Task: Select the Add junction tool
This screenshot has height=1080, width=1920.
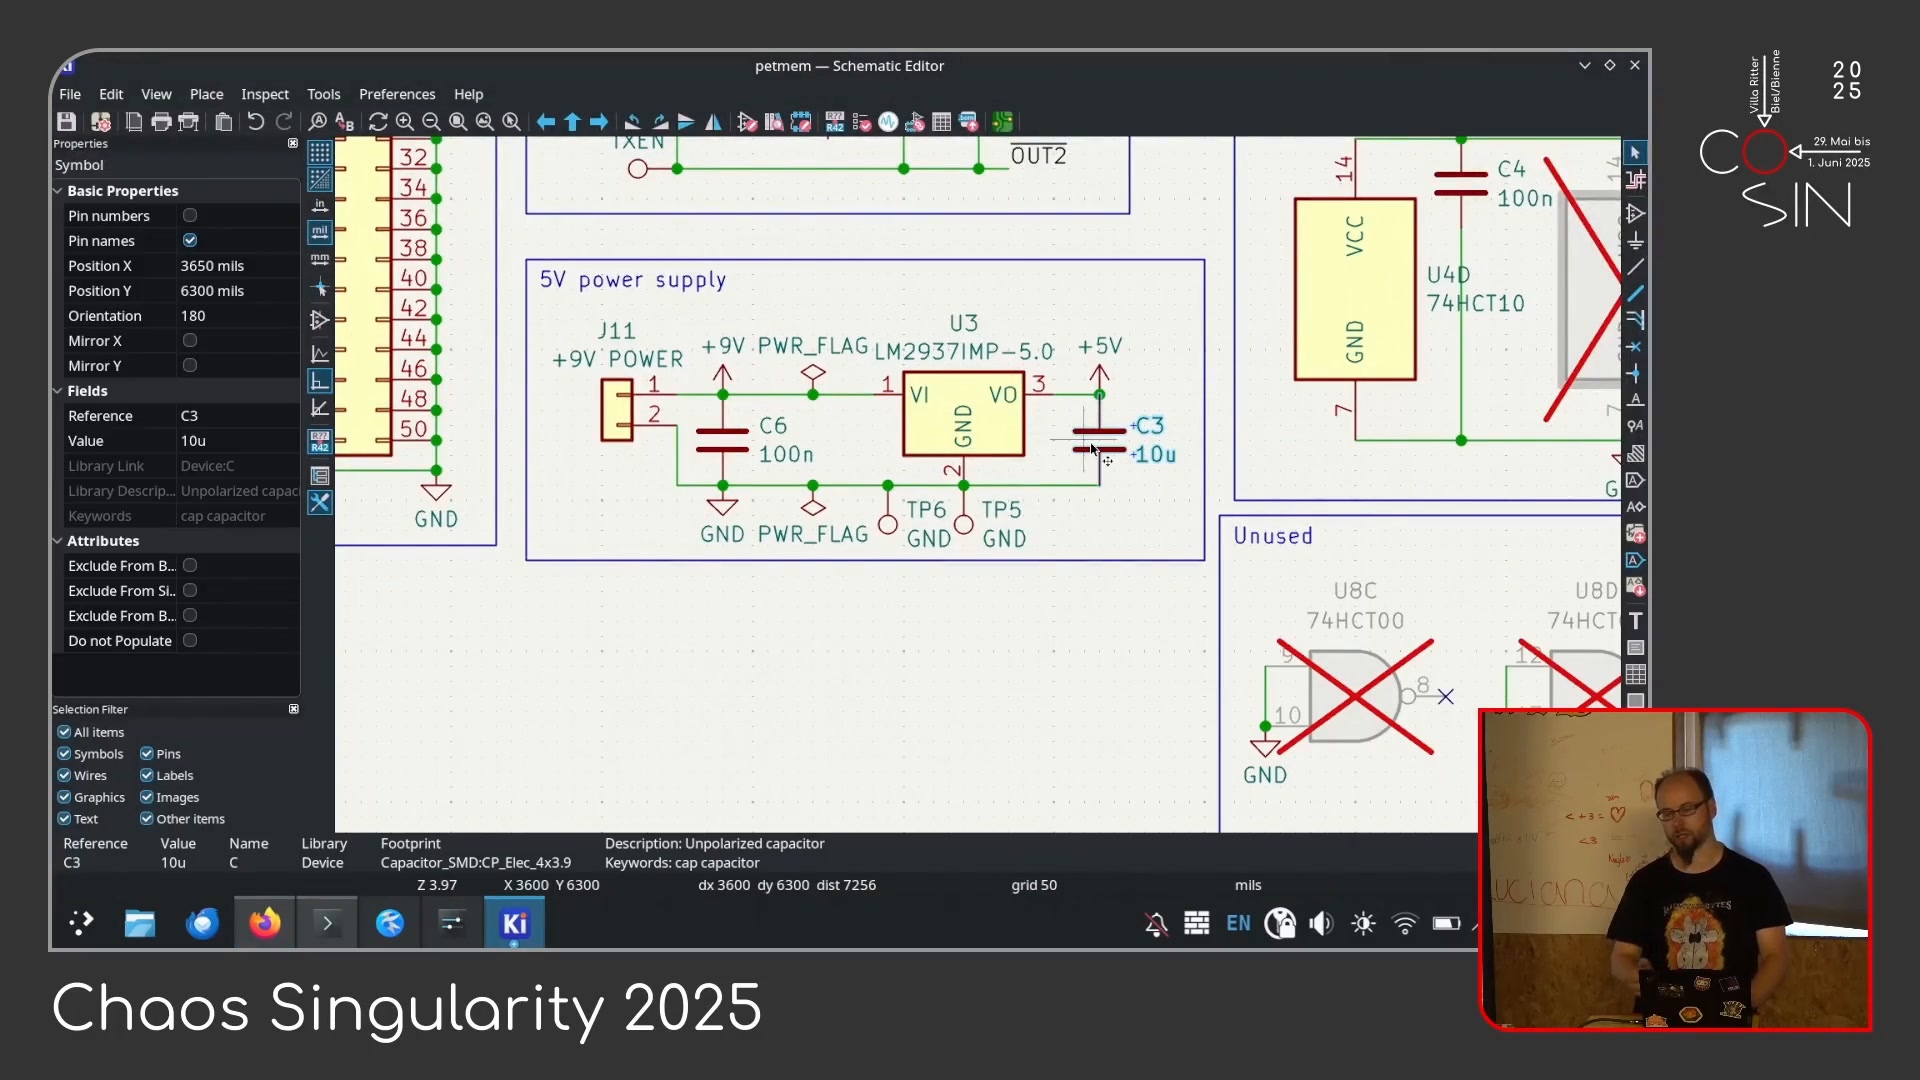Action: (x=1635, y=373)
